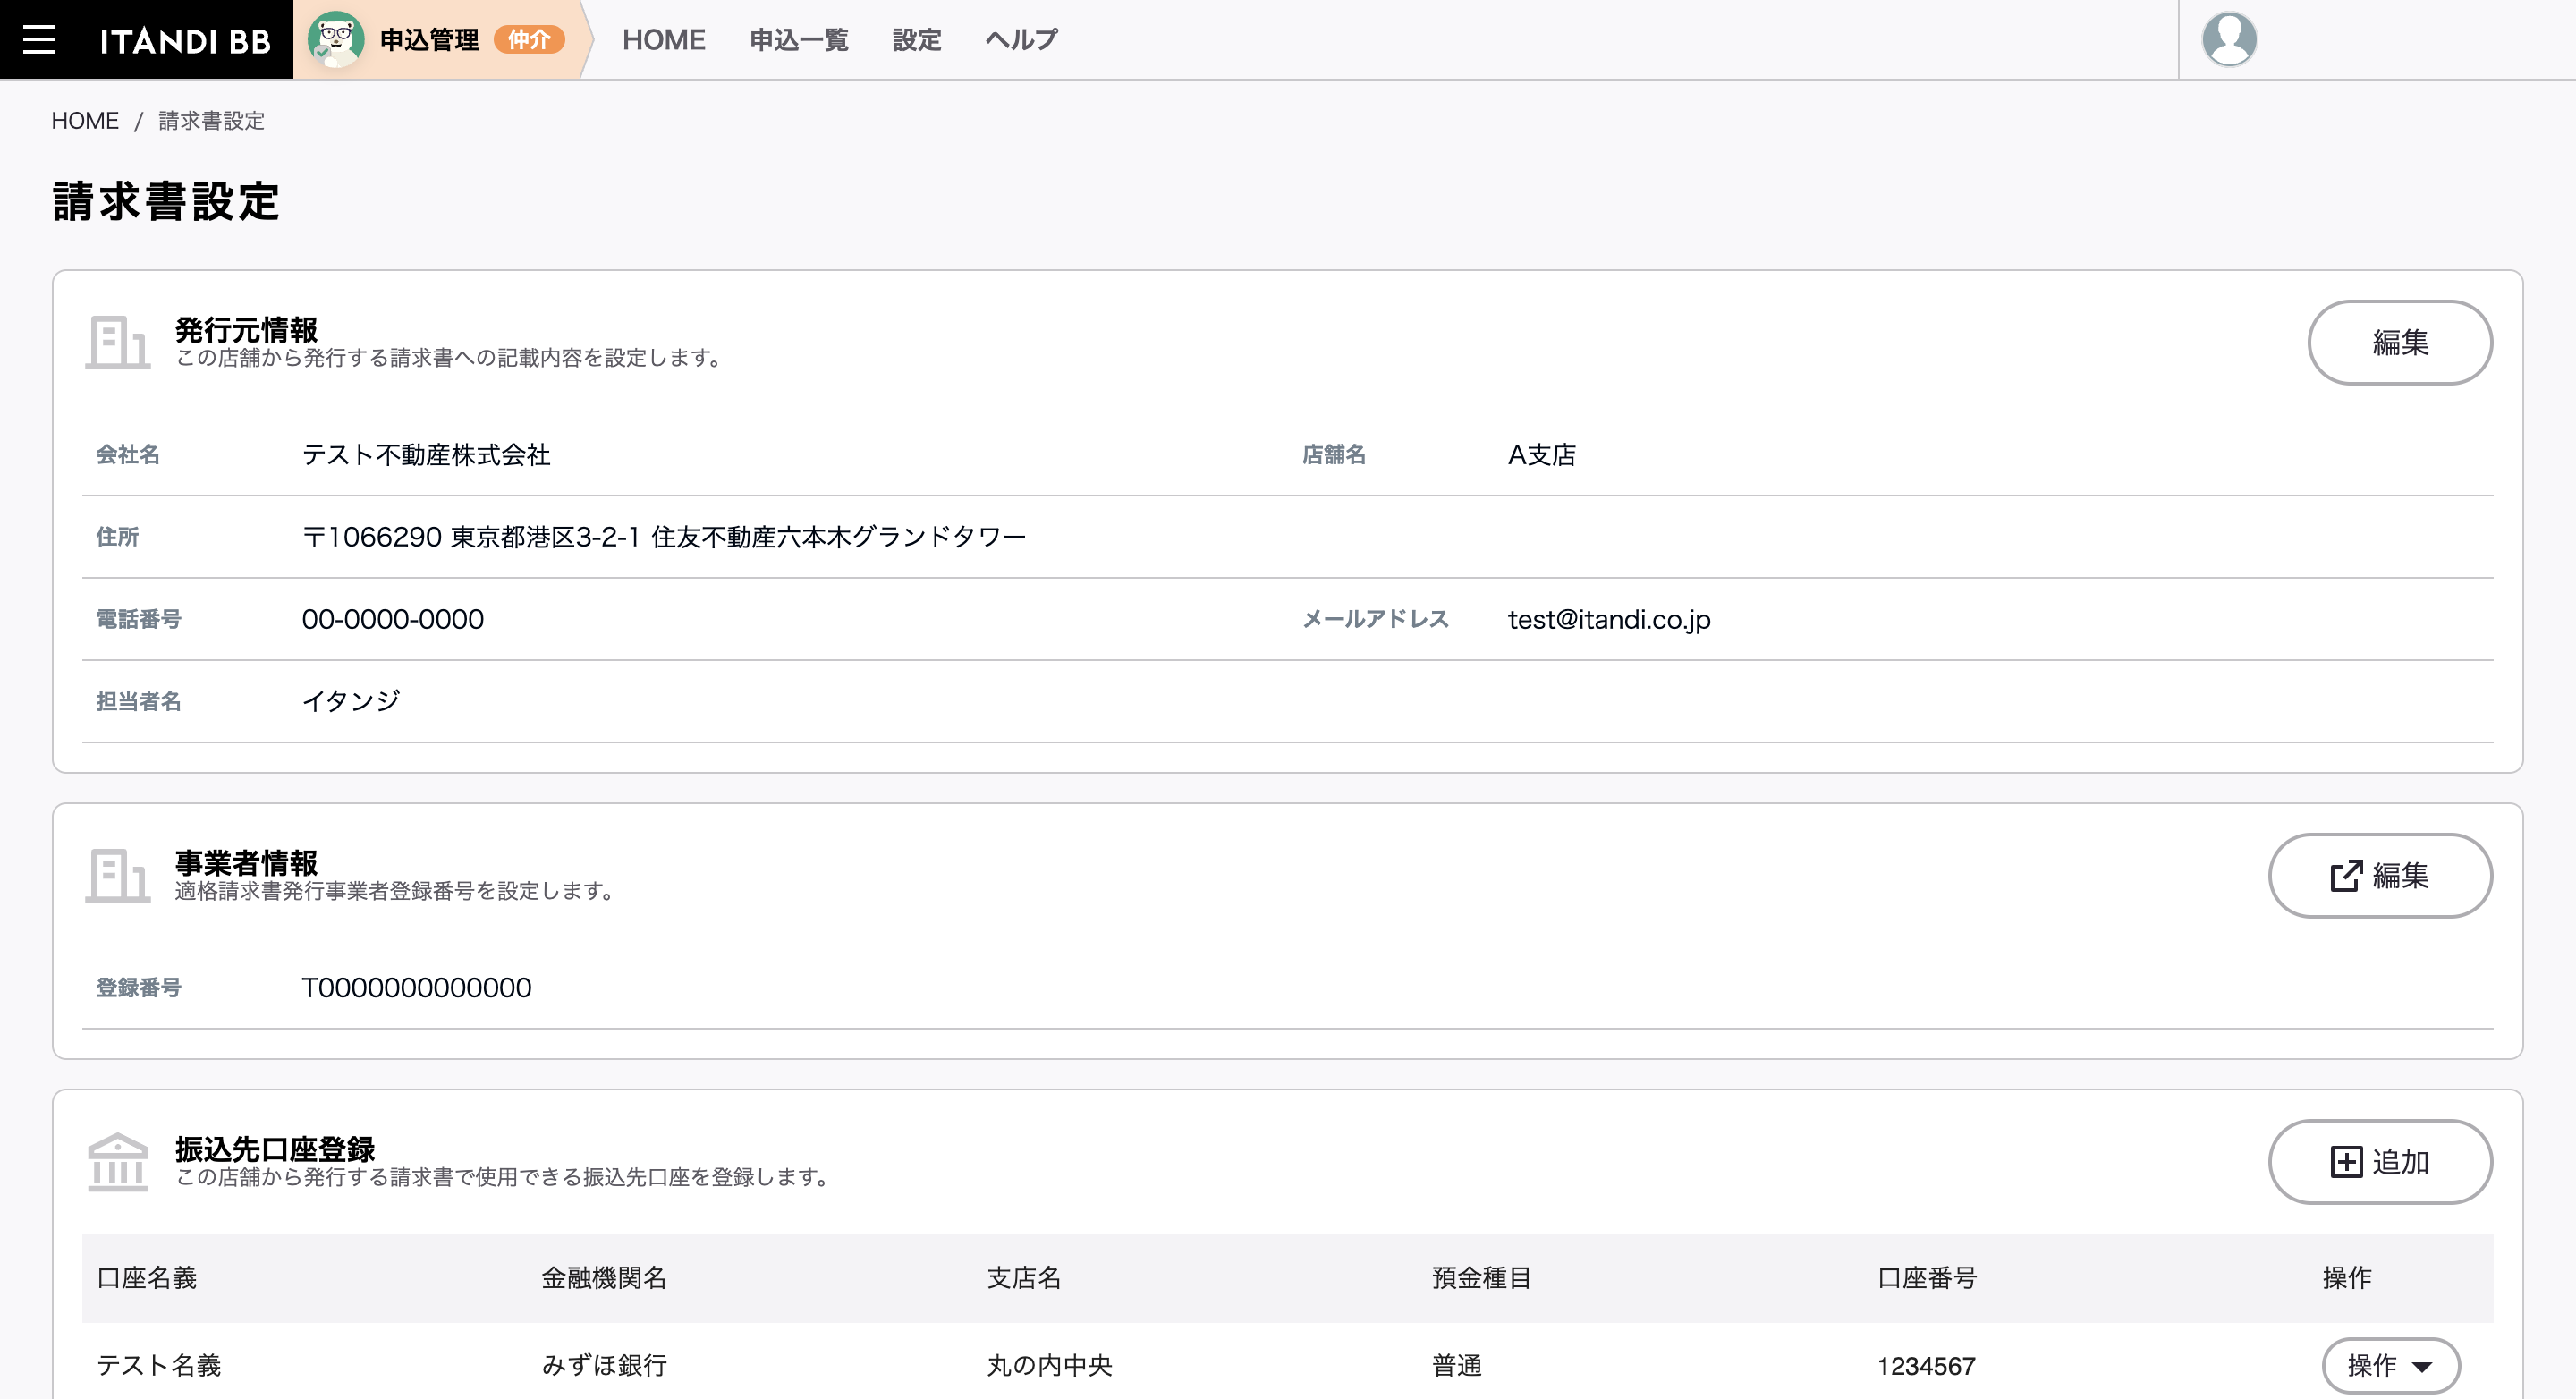Click 普通 deposit type cell

tap(1456, 1365)
